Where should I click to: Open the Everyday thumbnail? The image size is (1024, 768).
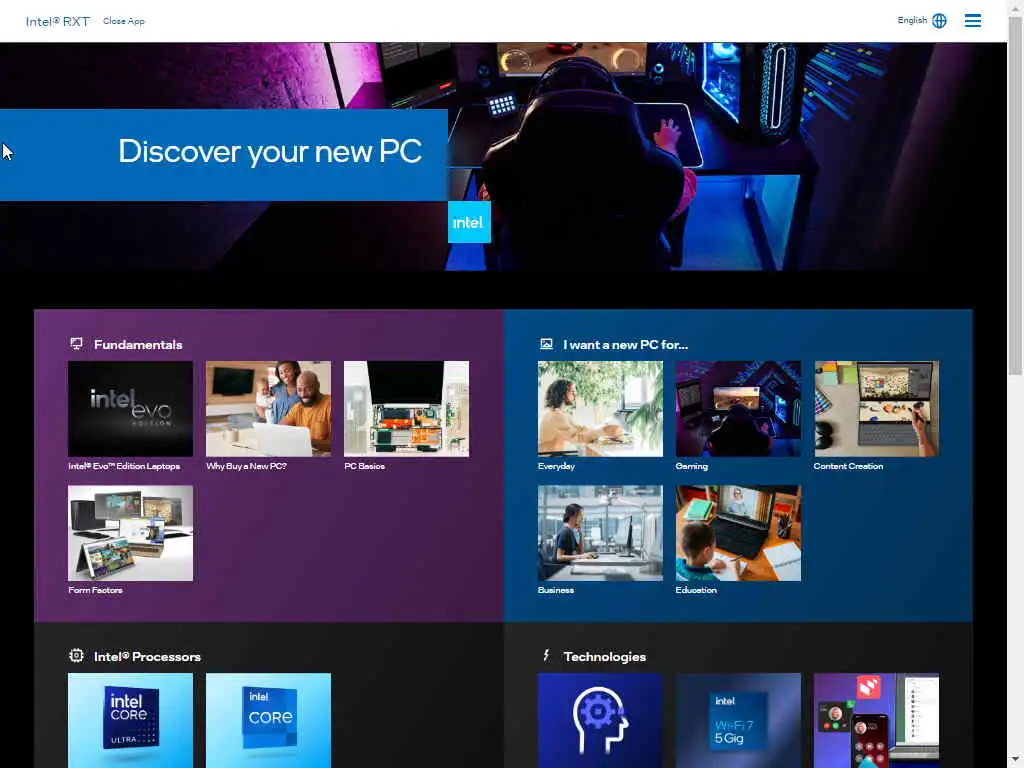pos(600,409)
